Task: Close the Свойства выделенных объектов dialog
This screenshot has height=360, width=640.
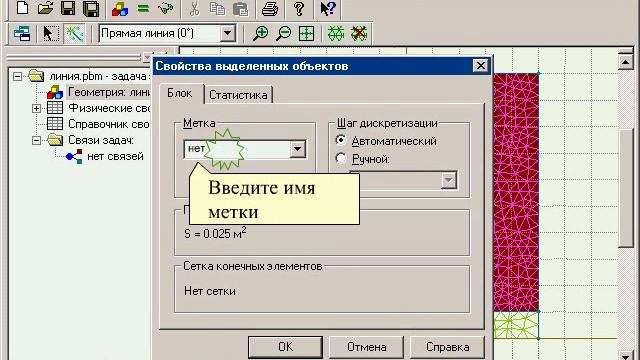Action: pos(480,65)
